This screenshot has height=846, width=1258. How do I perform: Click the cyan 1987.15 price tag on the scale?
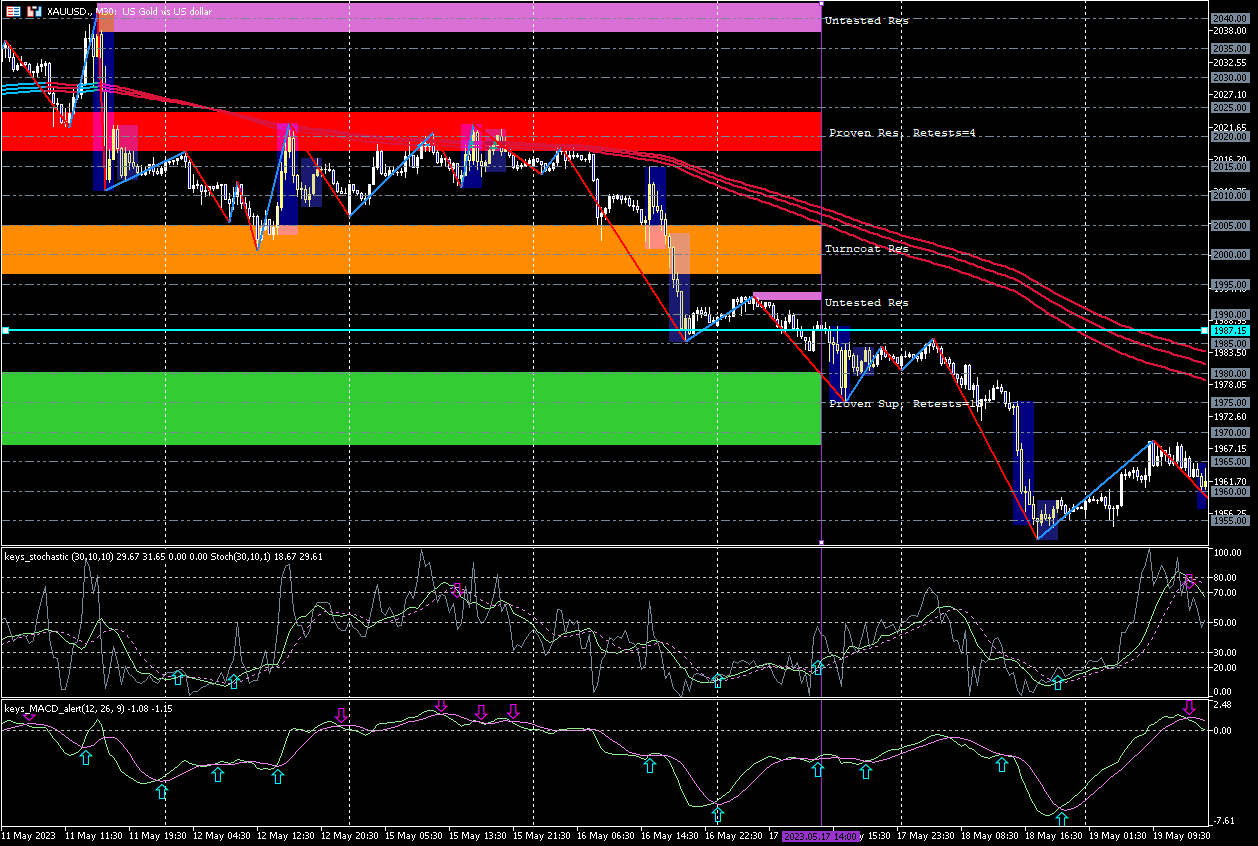pyautogui.click(x=1229, y=330)
